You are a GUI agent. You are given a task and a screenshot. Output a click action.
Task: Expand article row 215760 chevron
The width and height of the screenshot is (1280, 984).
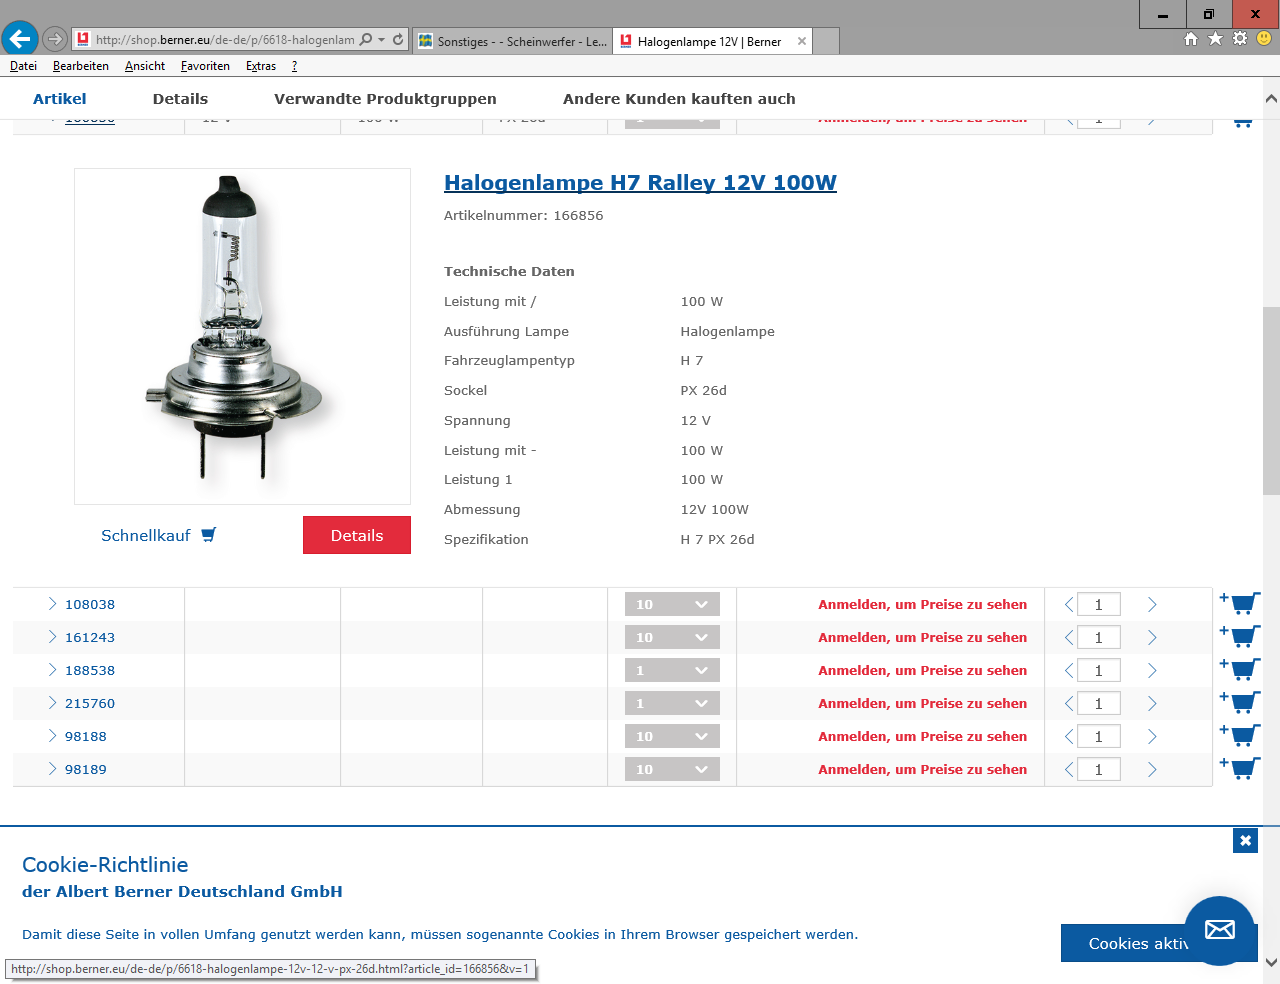pos(52,702)
